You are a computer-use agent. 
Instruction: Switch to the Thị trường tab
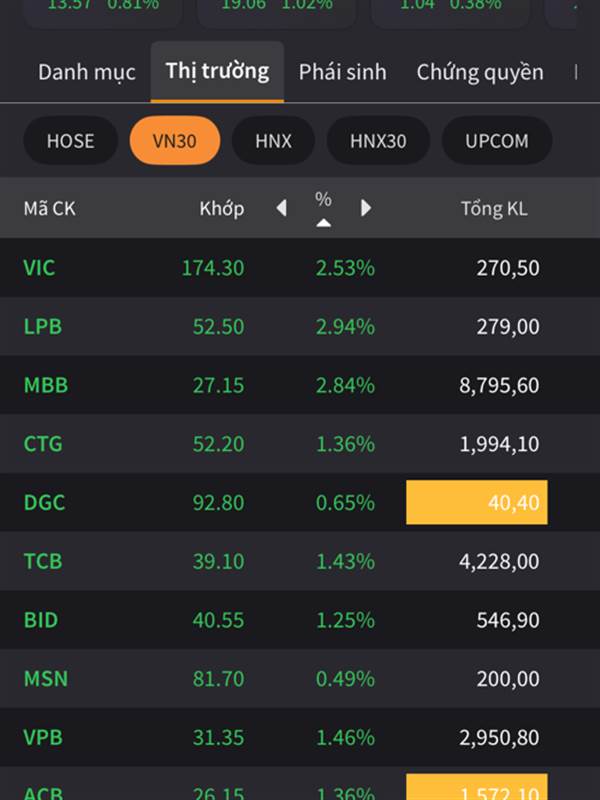tap(217, 71)
